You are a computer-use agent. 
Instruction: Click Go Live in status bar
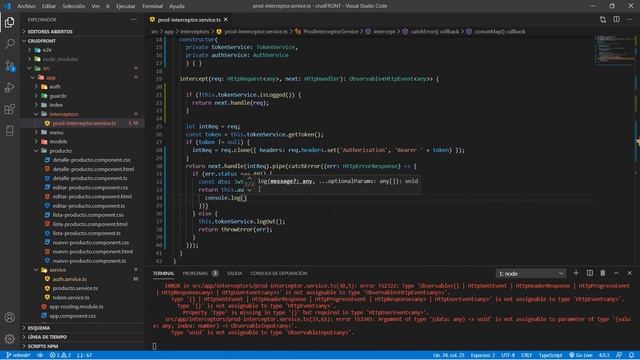581,355
